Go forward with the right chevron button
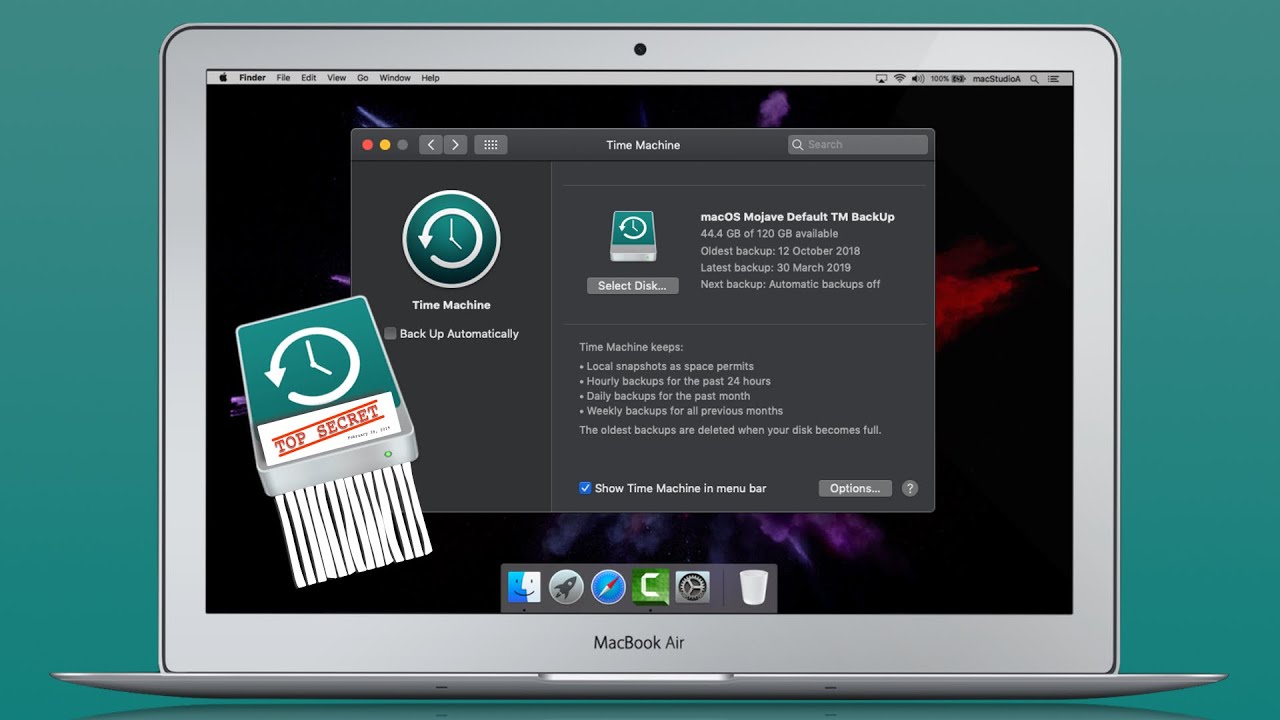The width and height of the screenshot is (1280, 720). [455, 145]
